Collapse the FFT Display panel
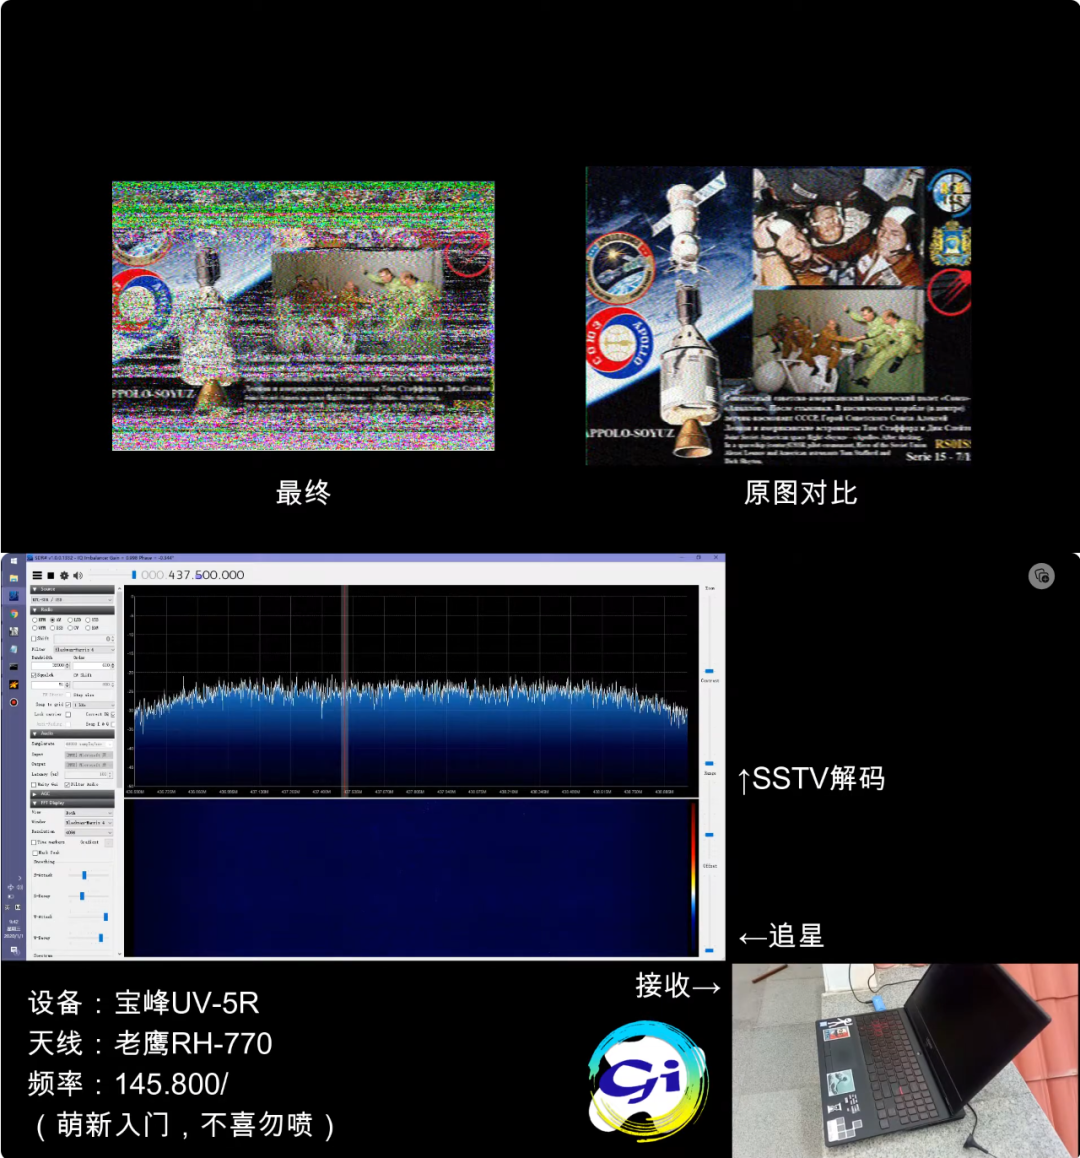The width and height of the screenshot is (1080, 1158). pyautogui.click(x=72, y=803)
